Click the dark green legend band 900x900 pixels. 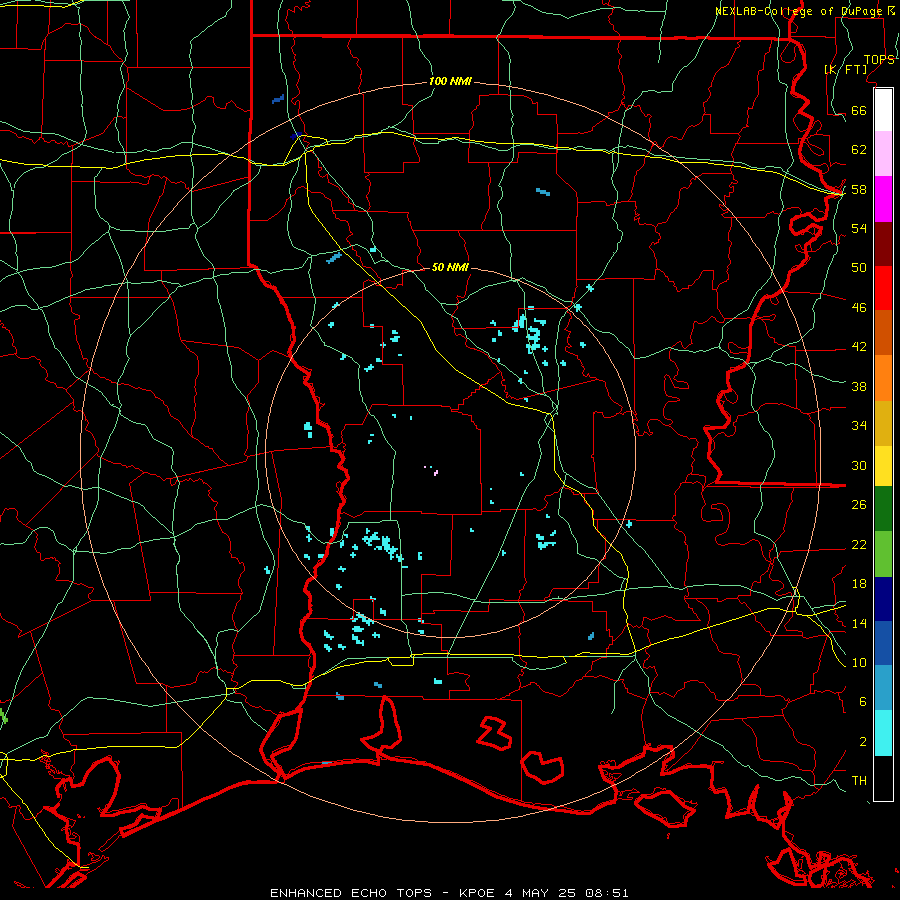(883, 509)
